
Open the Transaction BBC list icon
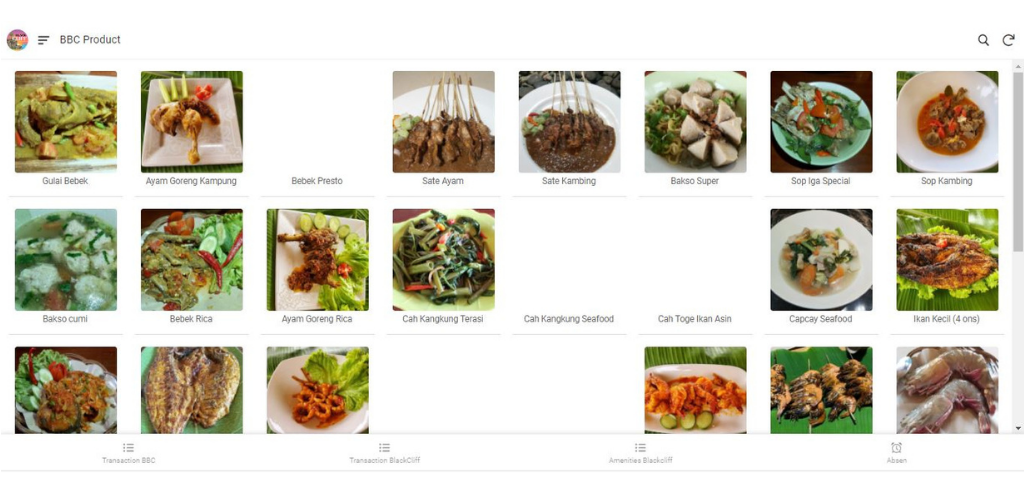point(129,448)
